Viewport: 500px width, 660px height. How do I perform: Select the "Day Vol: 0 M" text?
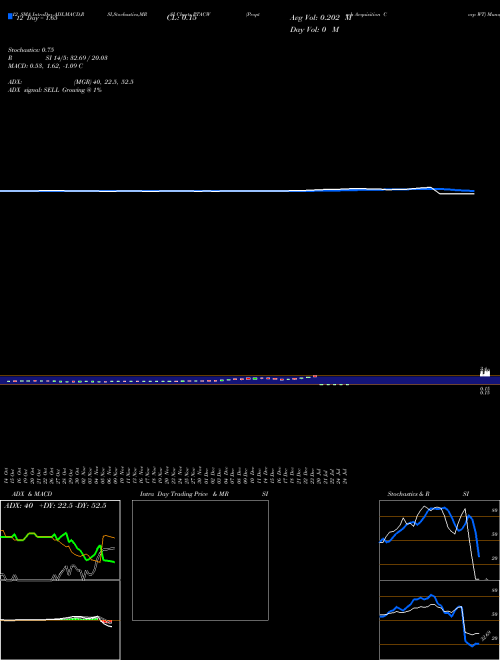point(314,30)
